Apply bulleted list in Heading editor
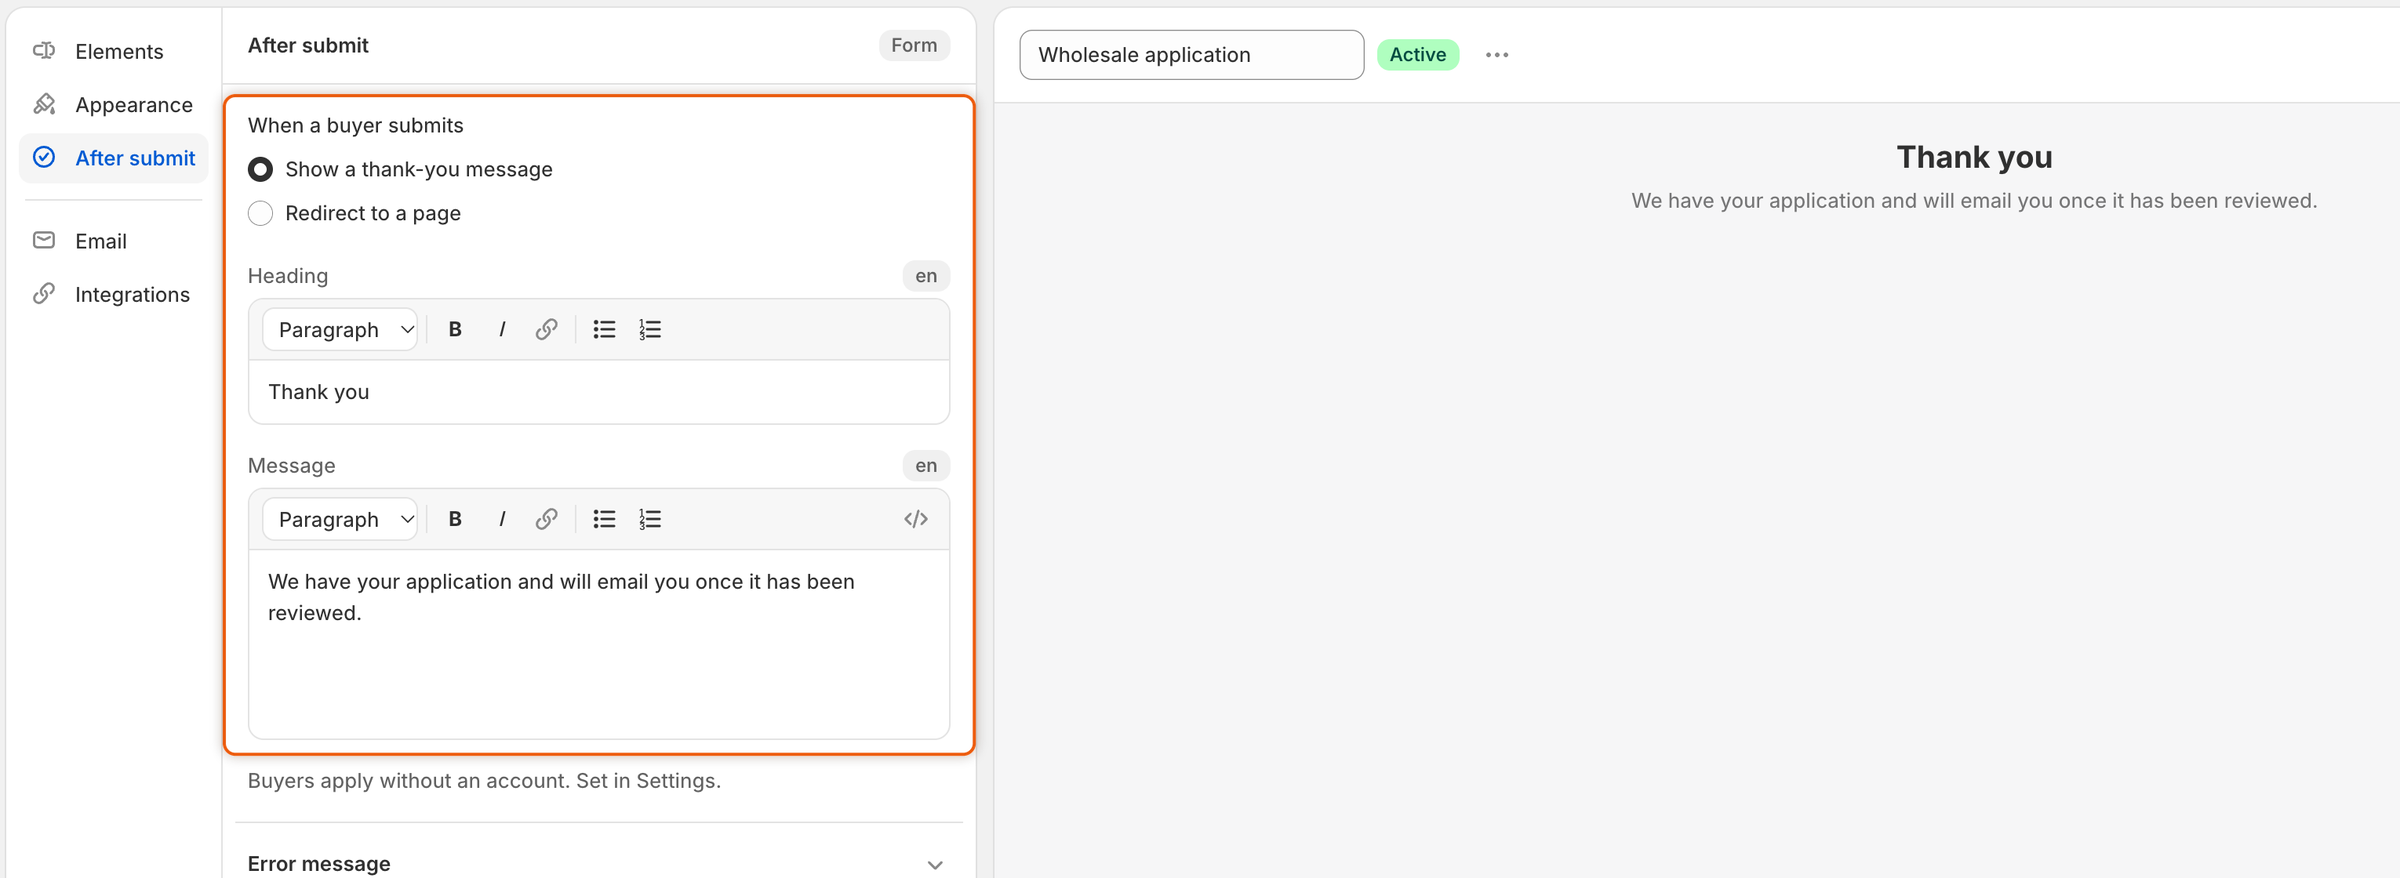Screen dimensions: 2400x878 604,329
